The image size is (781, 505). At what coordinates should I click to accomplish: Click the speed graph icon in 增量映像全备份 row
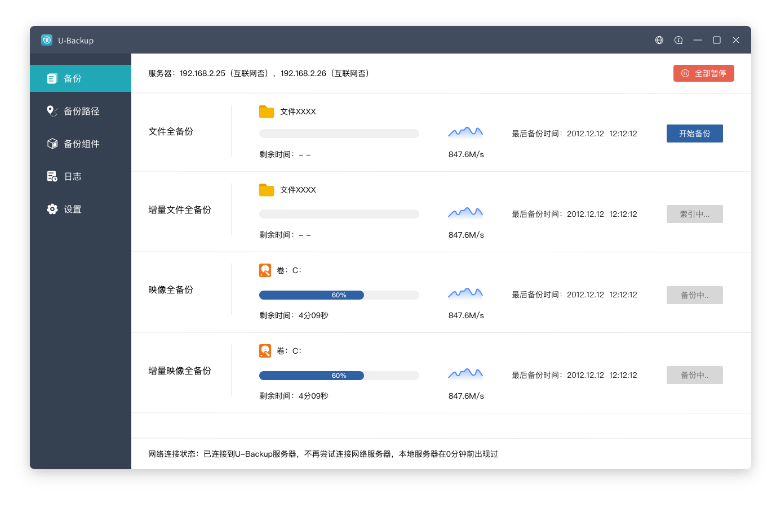[465, 374]
